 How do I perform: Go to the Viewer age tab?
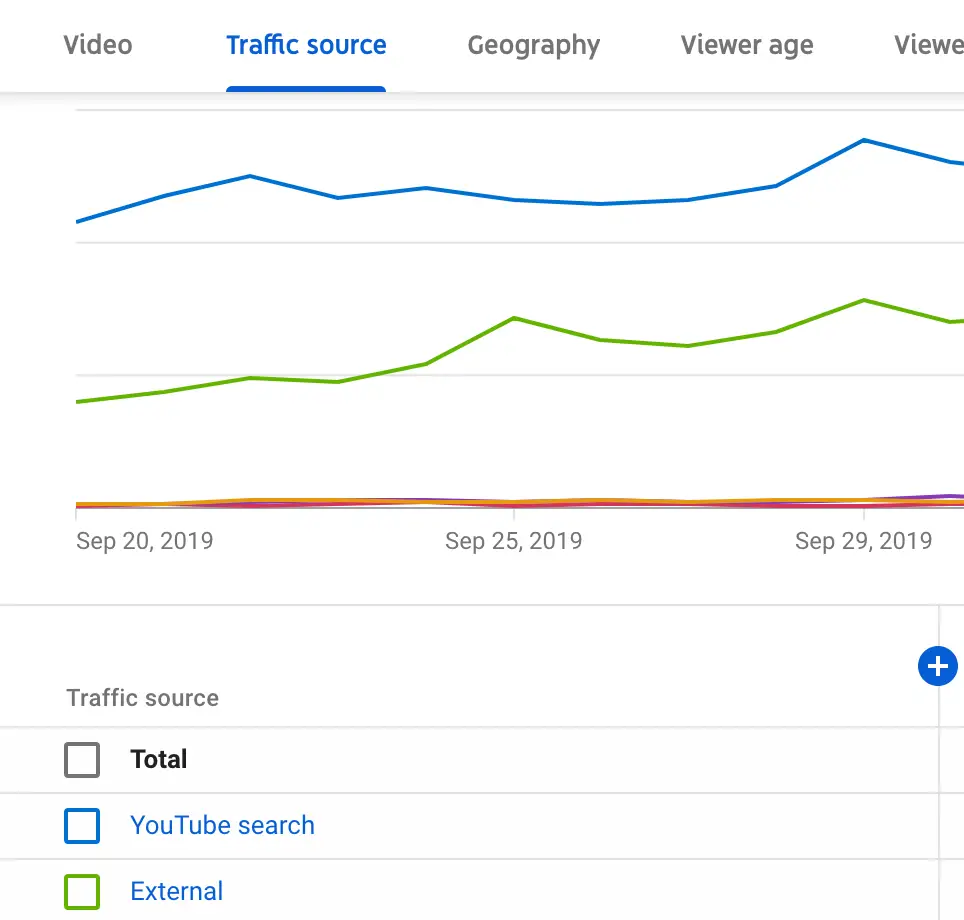[x=747, y=46]
